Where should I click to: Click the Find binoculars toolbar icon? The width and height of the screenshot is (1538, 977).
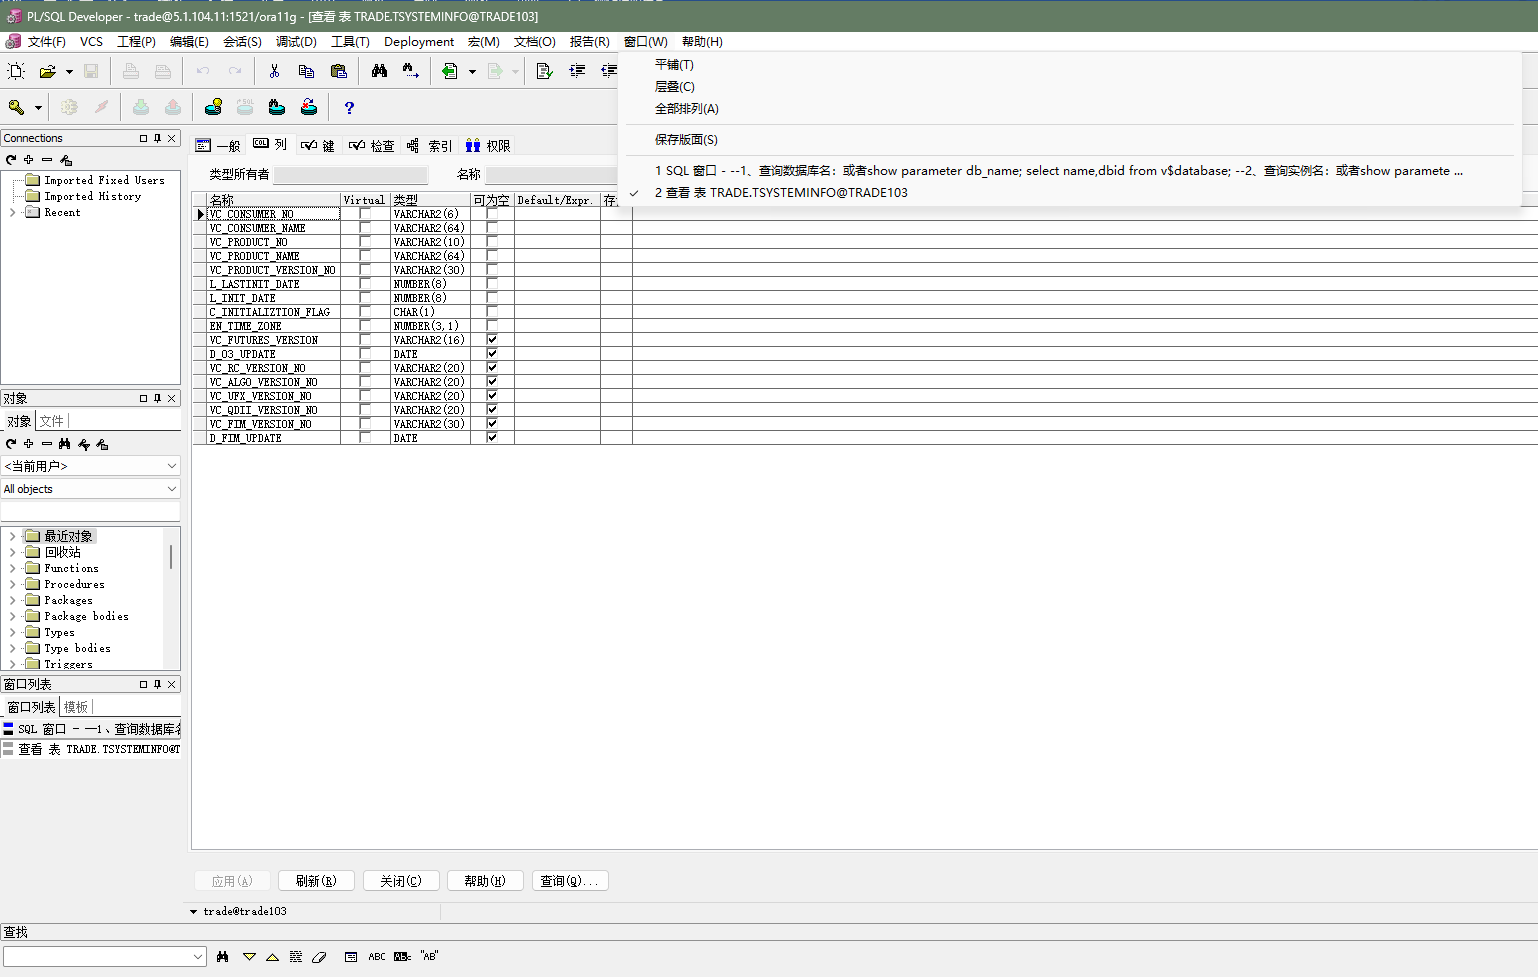pyautogui.click(x=379, y=71)
